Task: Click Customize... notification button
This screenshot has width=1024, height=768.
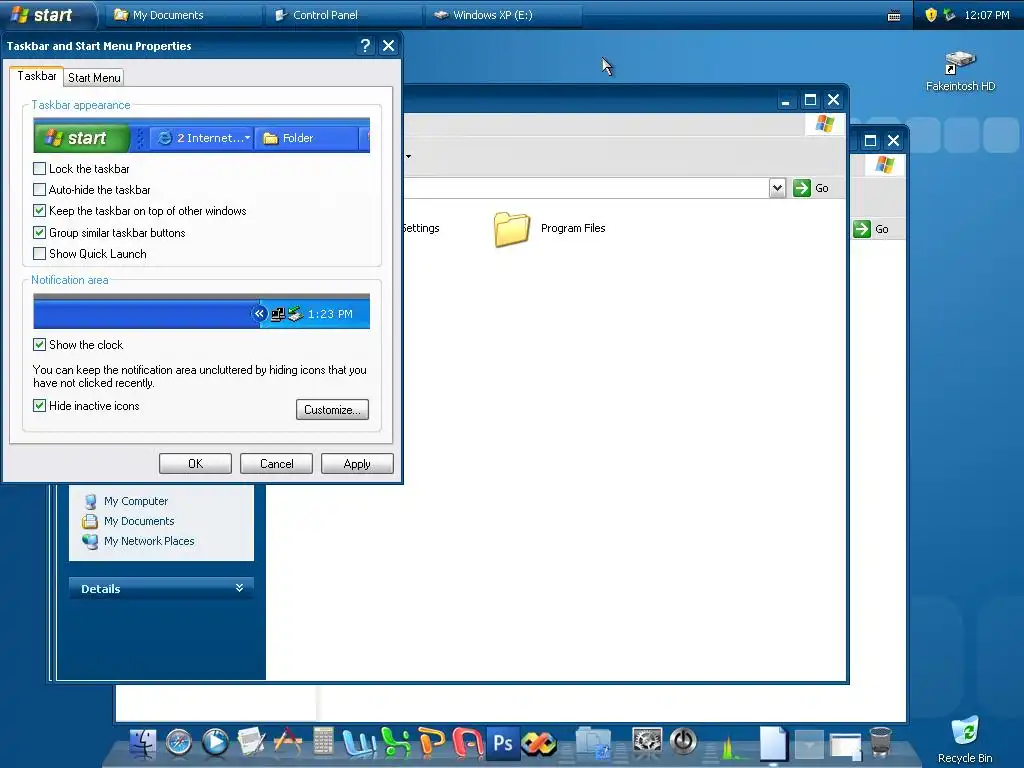Action: [332, 409]
